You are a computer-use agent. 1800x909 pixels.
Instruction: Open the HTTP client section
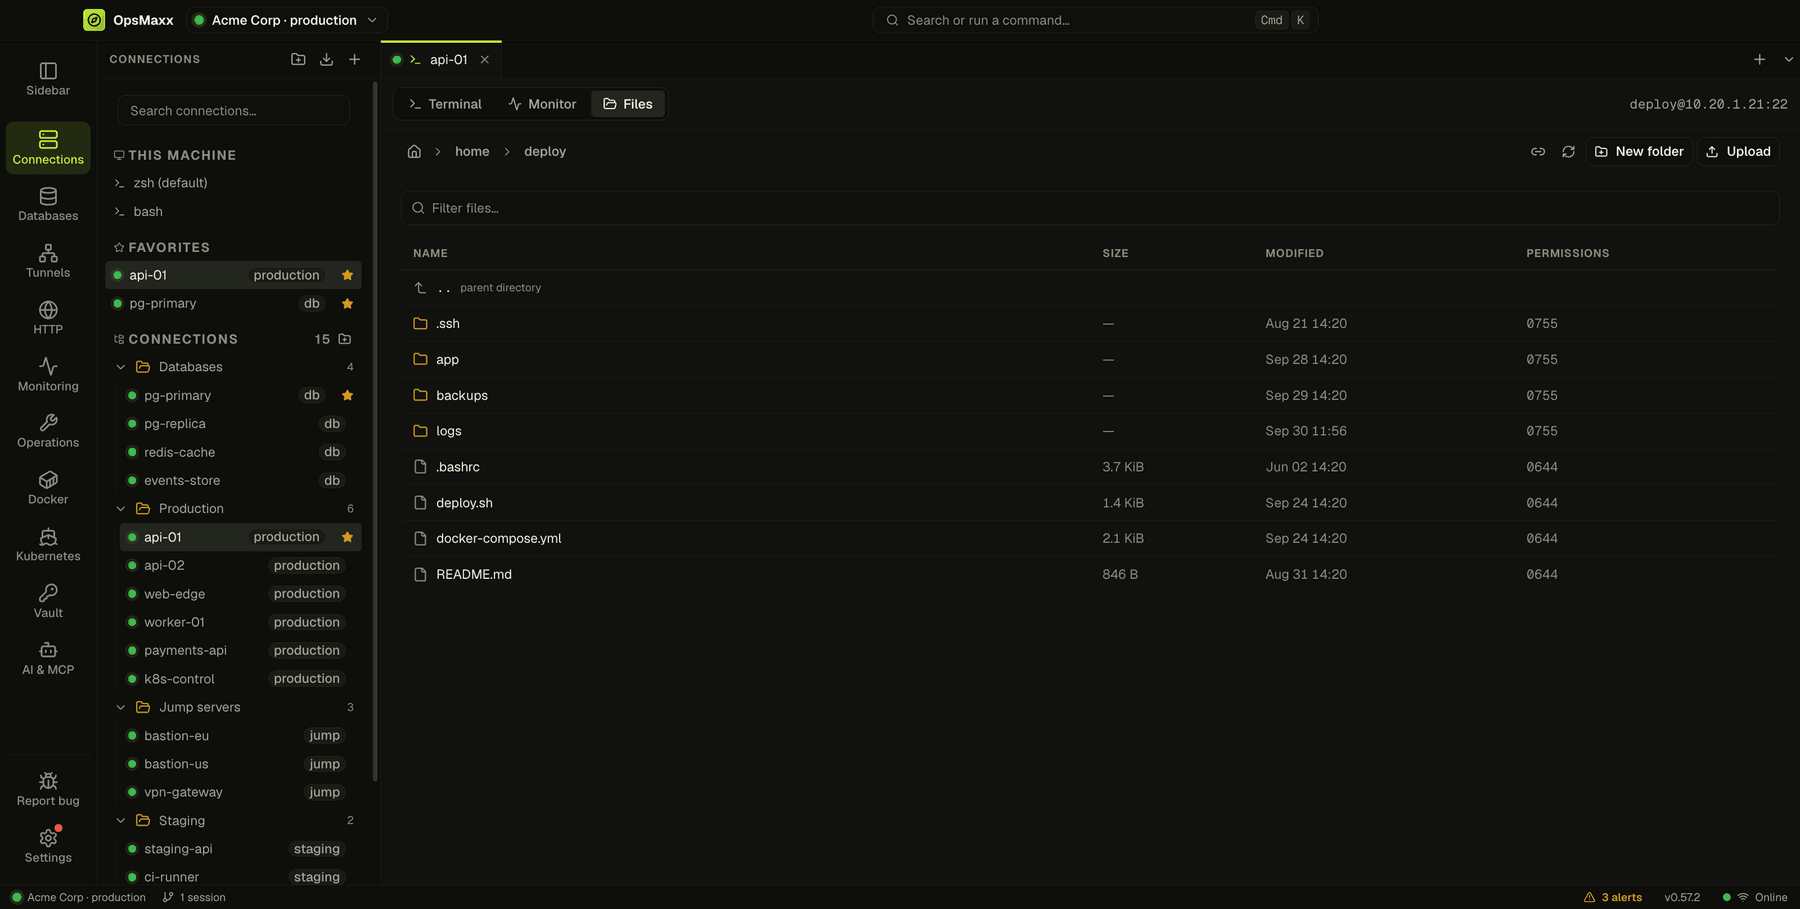click(x=48, y=318)
